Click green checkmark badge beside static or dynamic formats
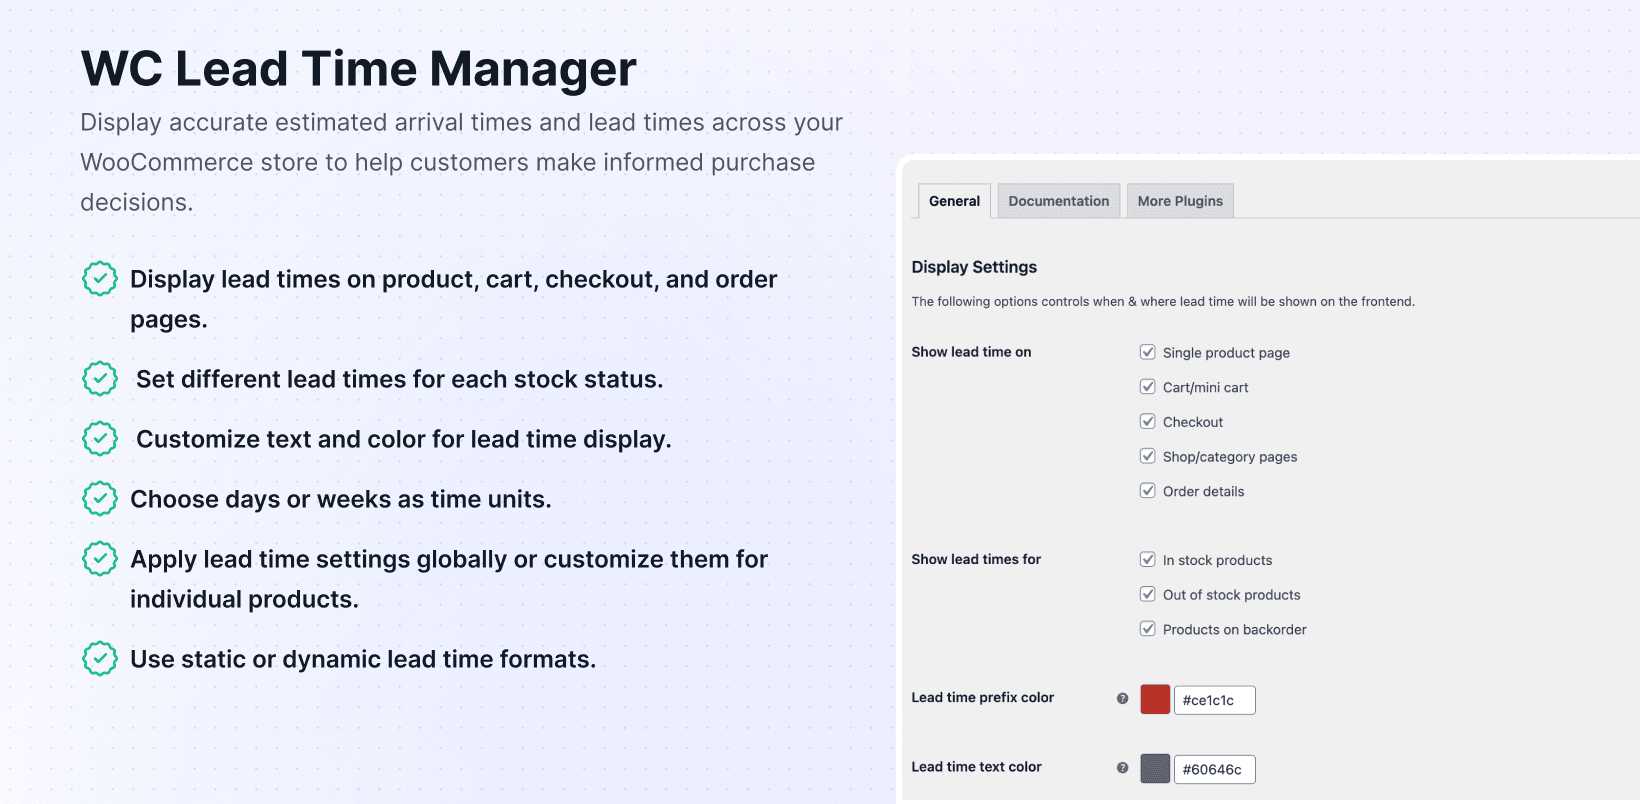 (100, 658)
